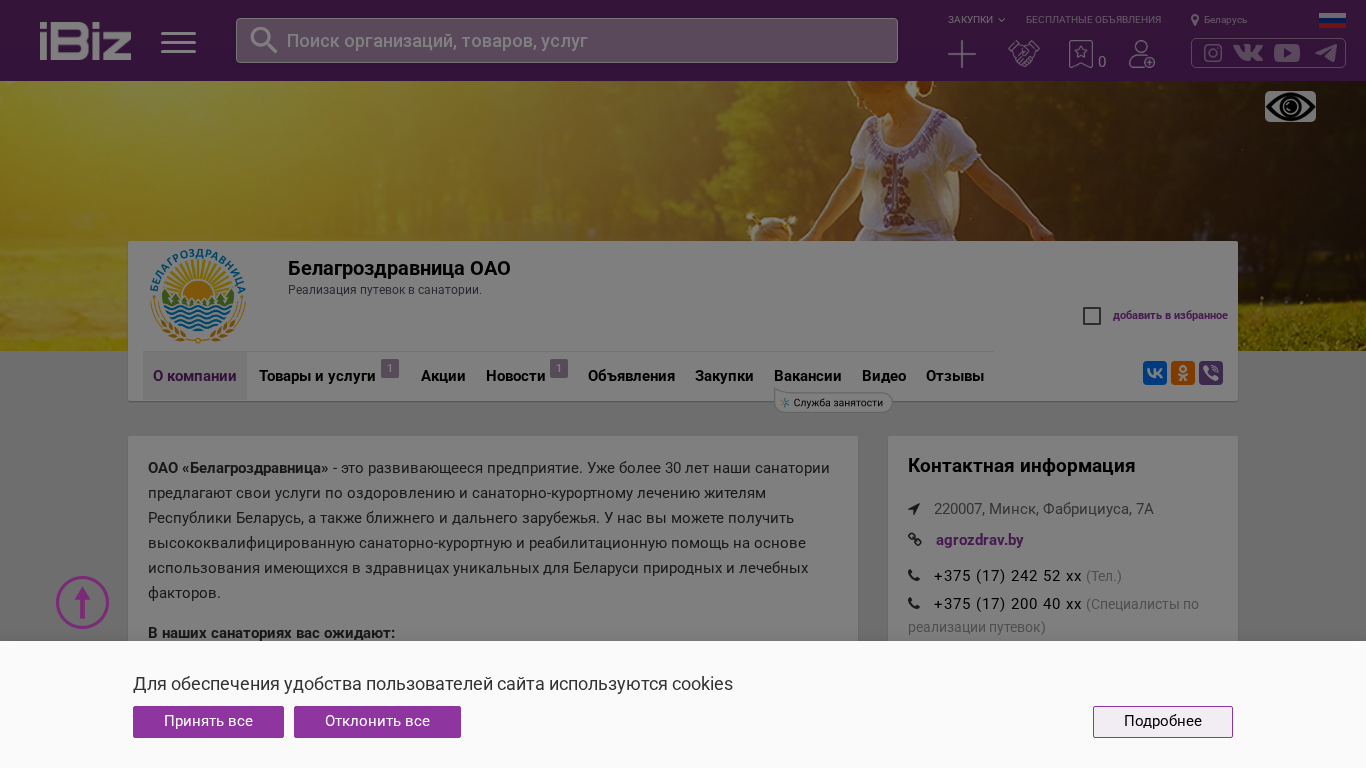Click the website link chain icon
1366x768 pixels.
[915, 540]
